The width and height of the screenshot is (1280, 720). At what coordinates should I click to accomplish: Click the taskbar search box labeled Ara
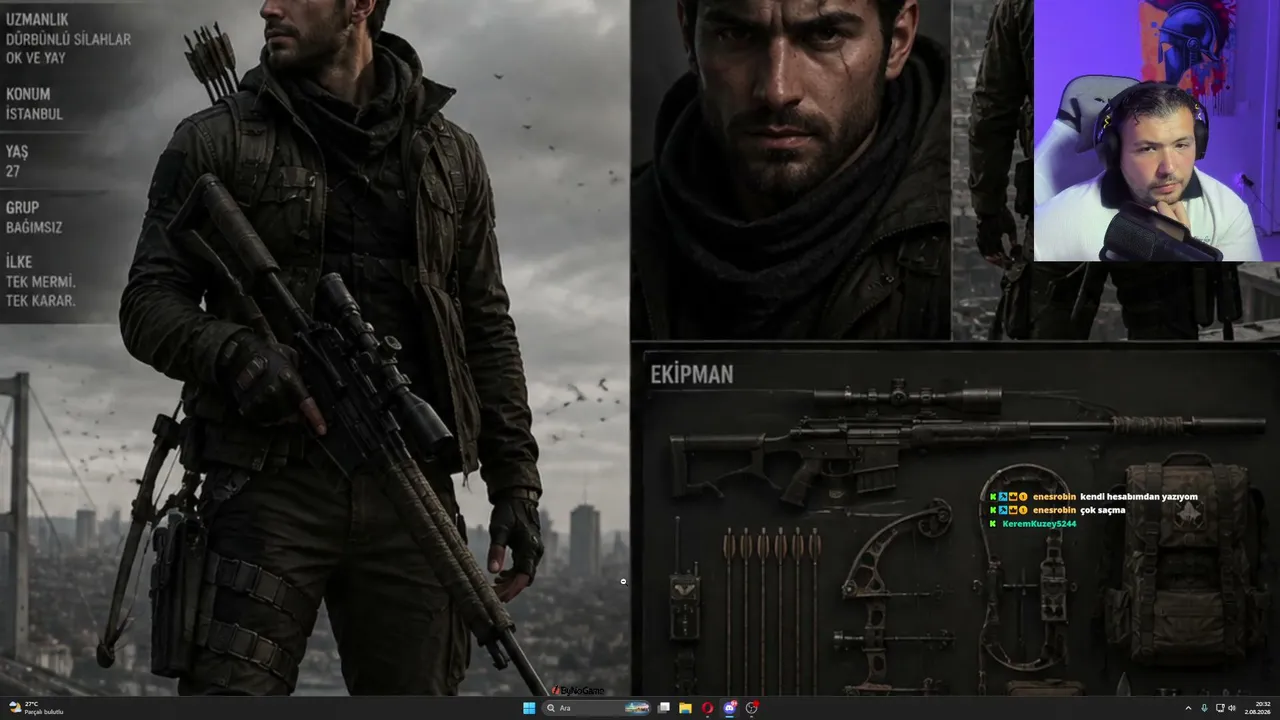point(597,708)
